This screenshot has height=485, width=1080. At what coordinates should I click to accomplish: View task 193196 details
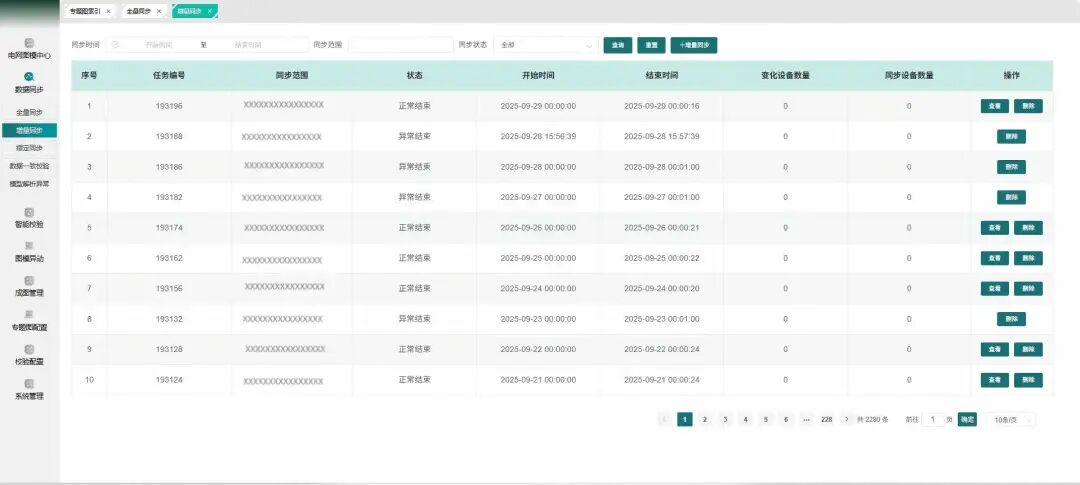pyautogui.click(x=995, y=106)
